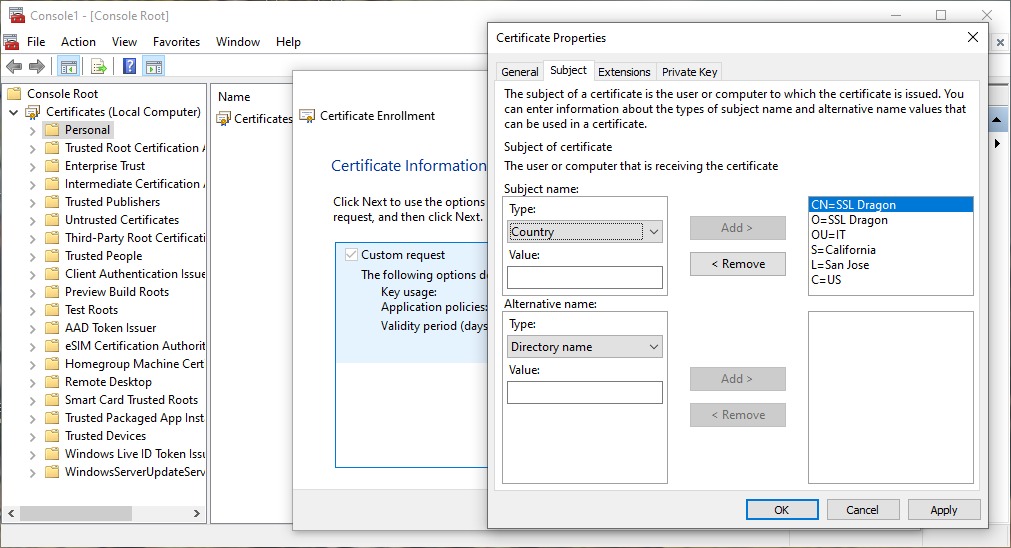Open the Favorites menu
Image resolution: width=1011 pixels, height=548 pixels.
coord(176,42)
